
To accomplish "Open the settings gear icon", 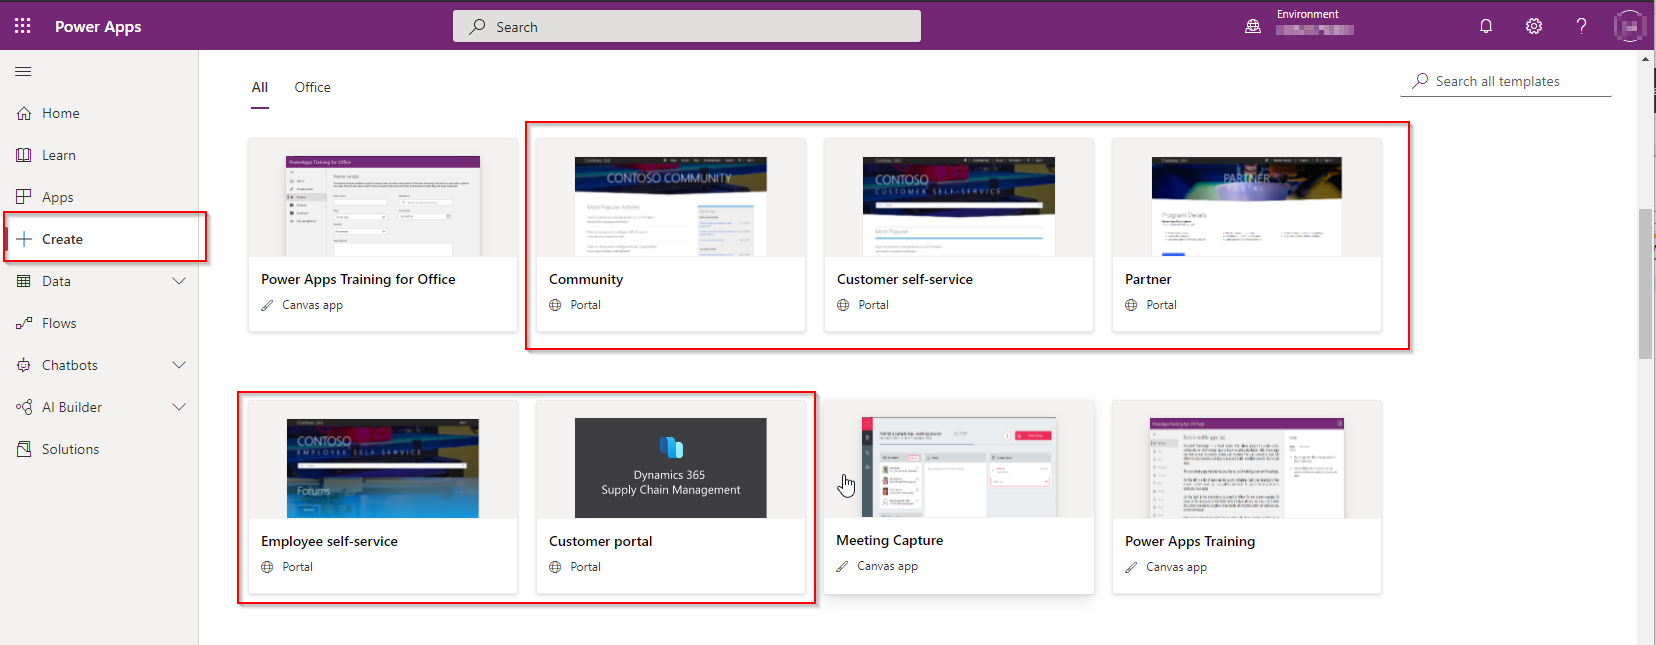I will (1534, 26).
